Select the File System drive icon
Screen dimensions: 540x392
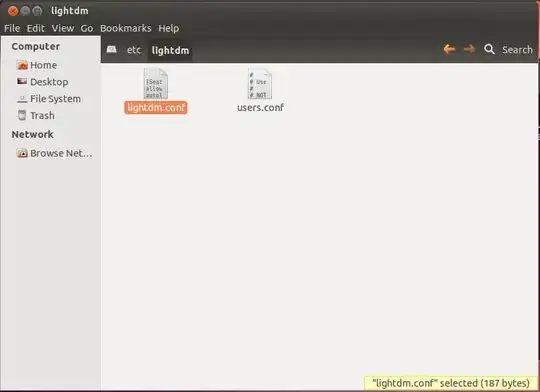click(x=22, y=99)
